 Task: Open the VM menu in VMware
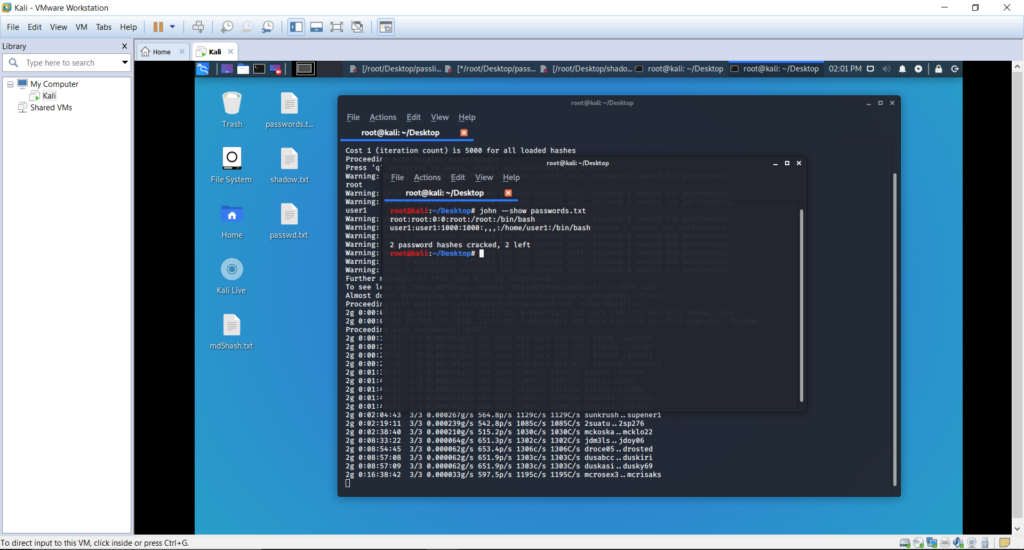(x=81, y=27)
